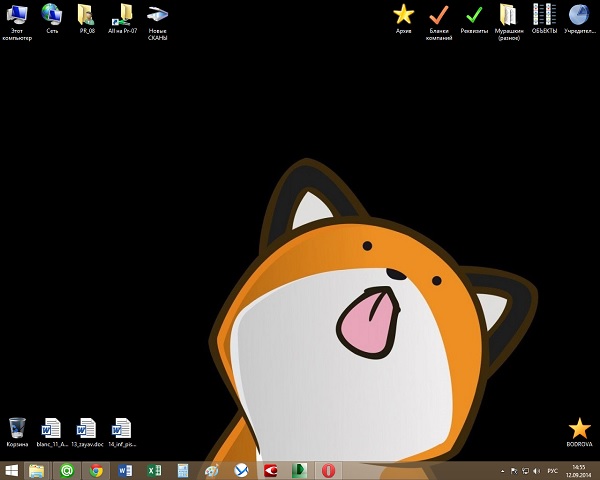Image resolution: width=600 pixels, height=480 pixels.
Task: Launch Excel from the taskbar
Action: point(154,470)
